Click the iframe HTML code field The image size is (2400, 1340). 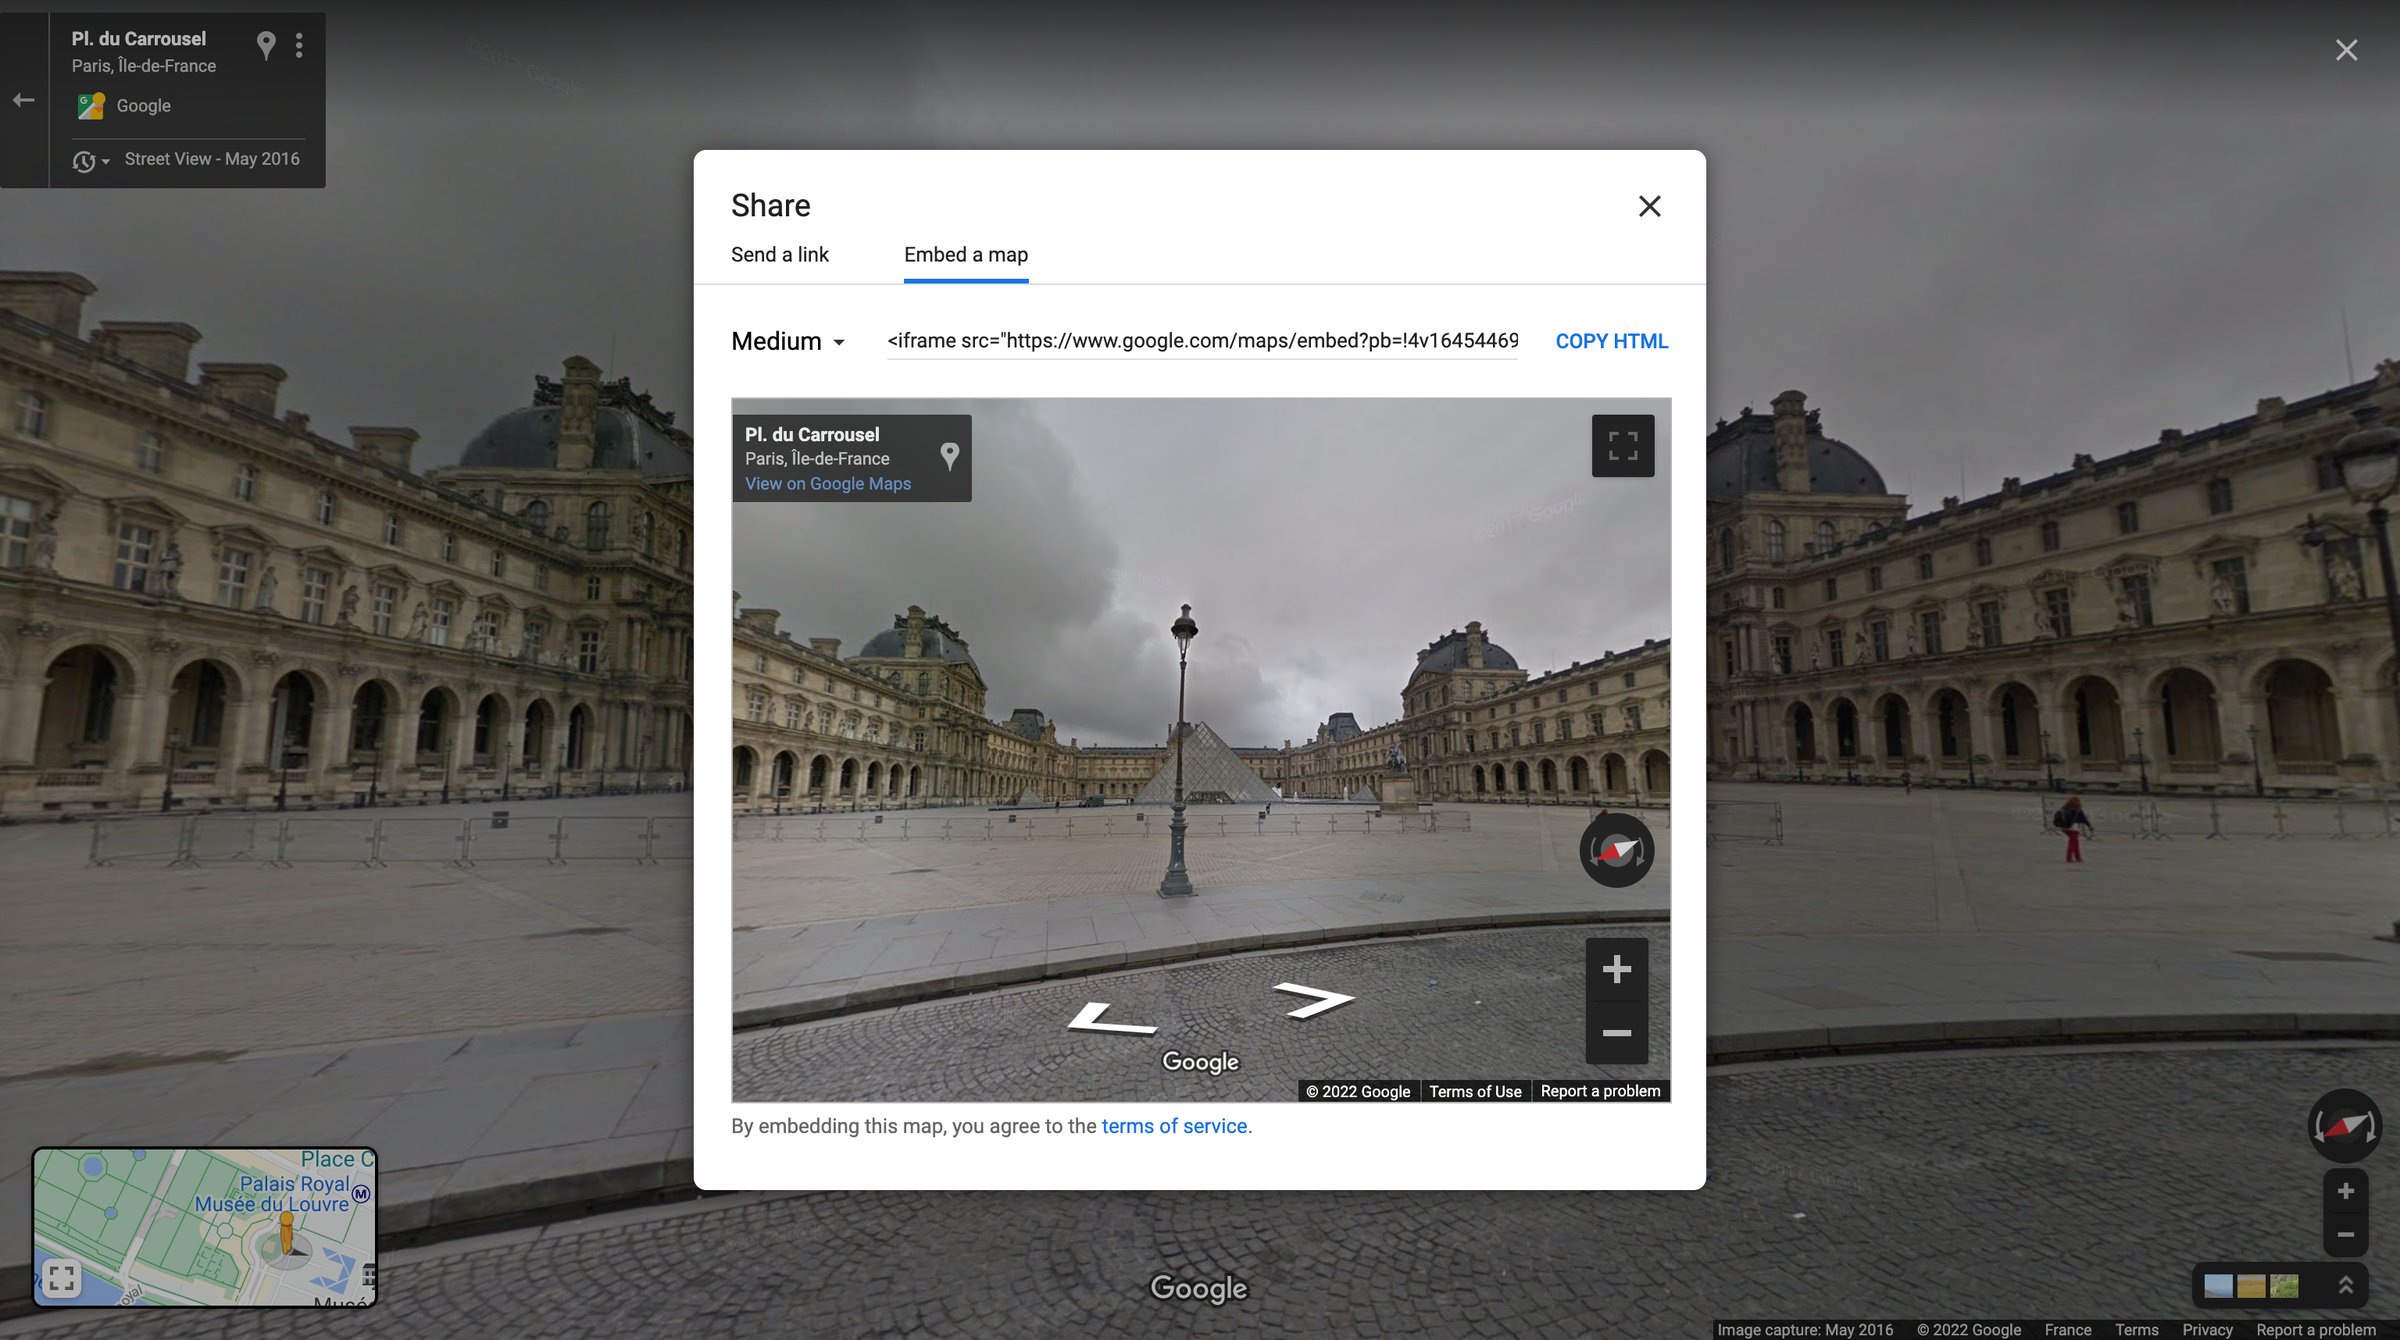point(1202,341)
